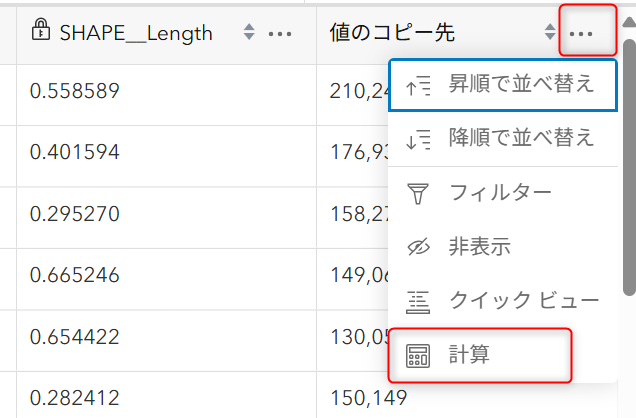Select 降順で並べ替え menu item

503,139
